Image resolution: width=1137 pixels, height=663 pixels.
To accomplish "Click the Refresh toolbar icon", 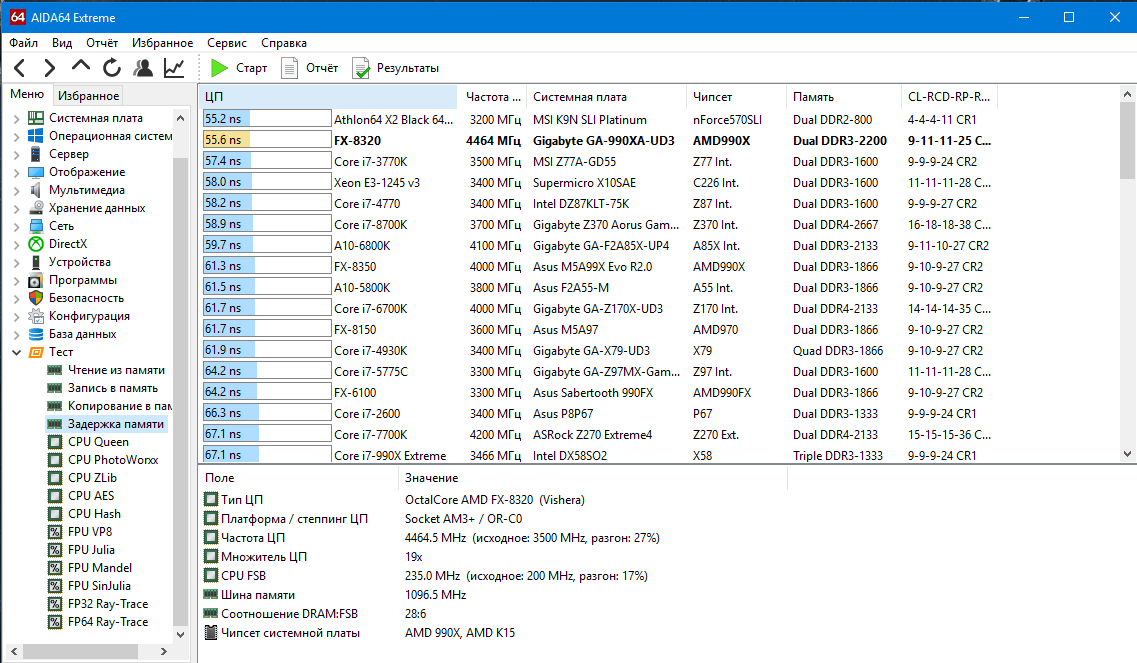I will (x=112, y=68).
